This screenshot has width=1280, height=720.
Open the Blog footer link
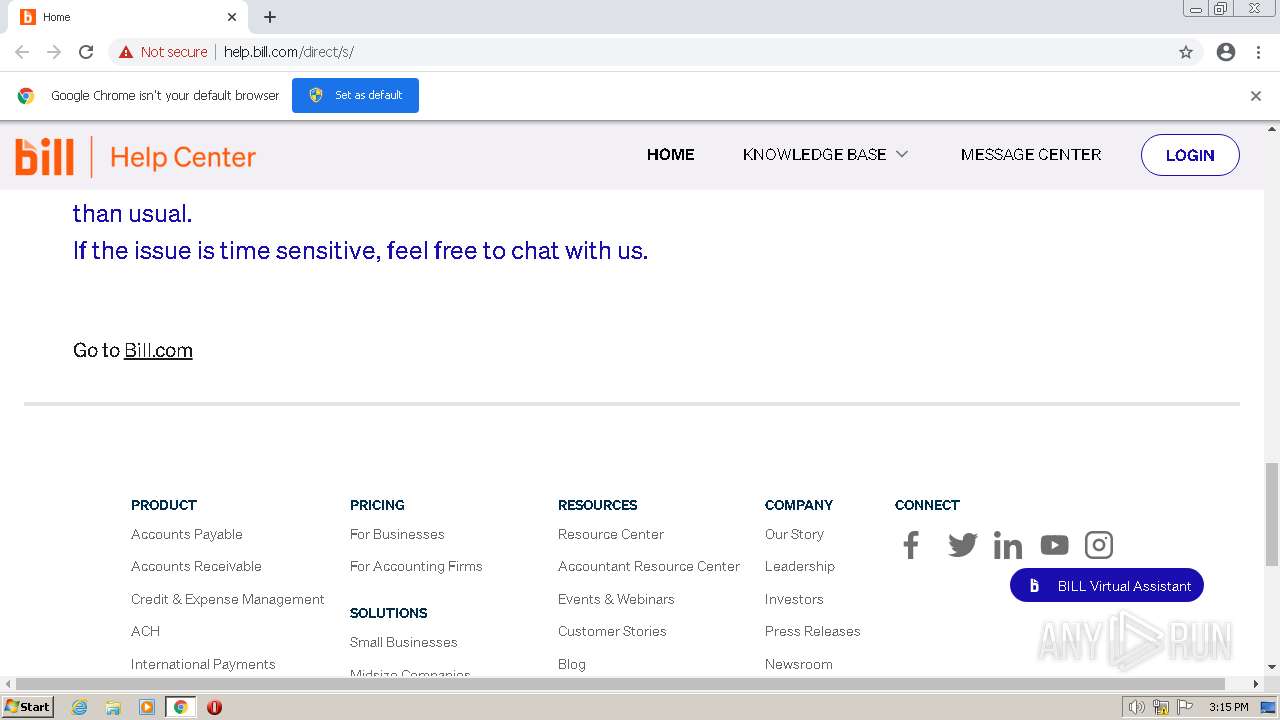572,664
